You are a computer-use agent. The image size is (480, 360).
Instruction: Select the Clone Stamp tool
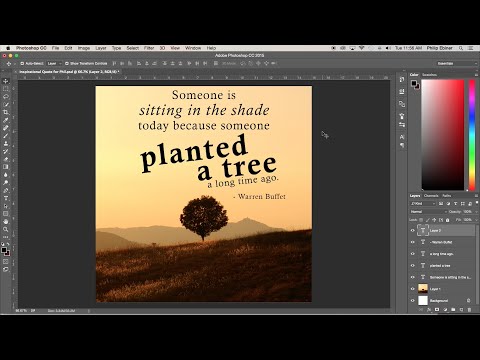click(x=6, y=143)
